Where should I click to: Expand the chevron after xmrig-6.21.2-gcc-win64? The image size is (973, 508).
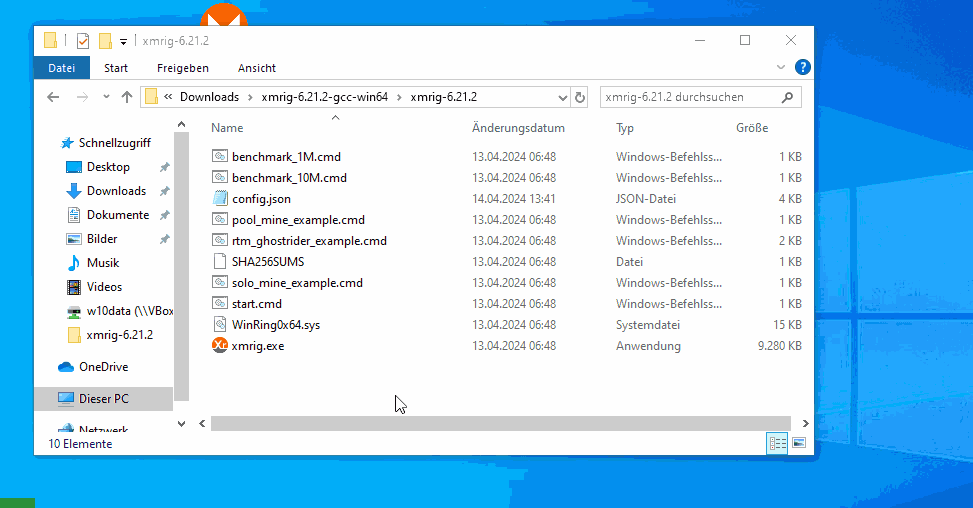[399, 97]
